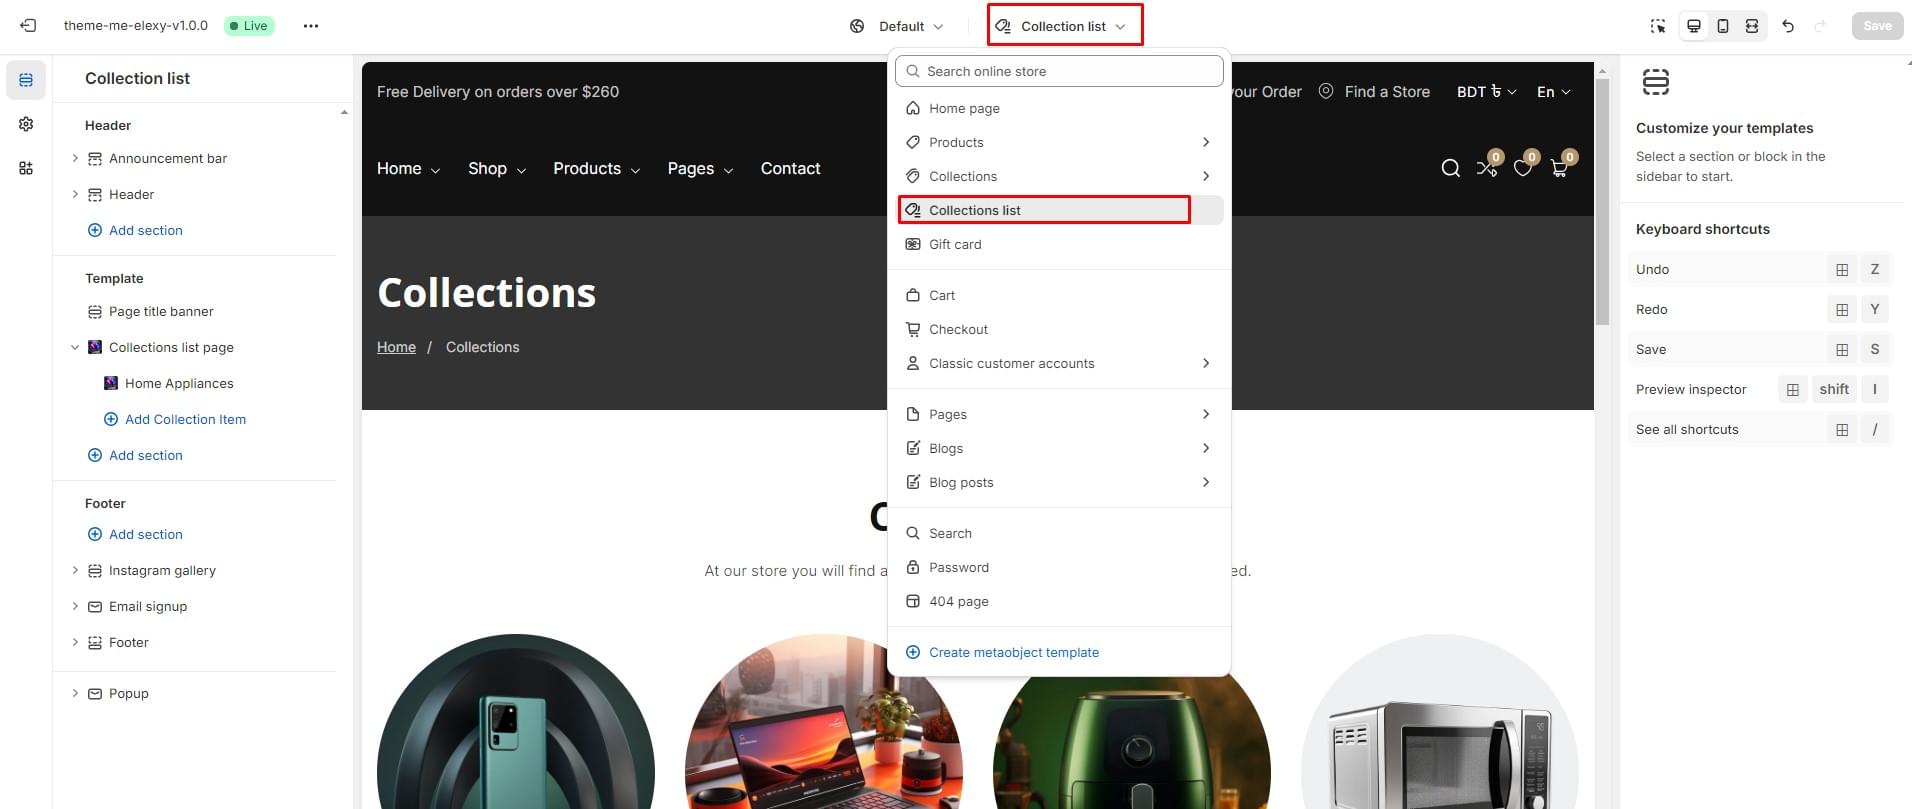Click the undo arrow icon
The height and width of the screenshot is (809, 1912).
click(1788, 26)
